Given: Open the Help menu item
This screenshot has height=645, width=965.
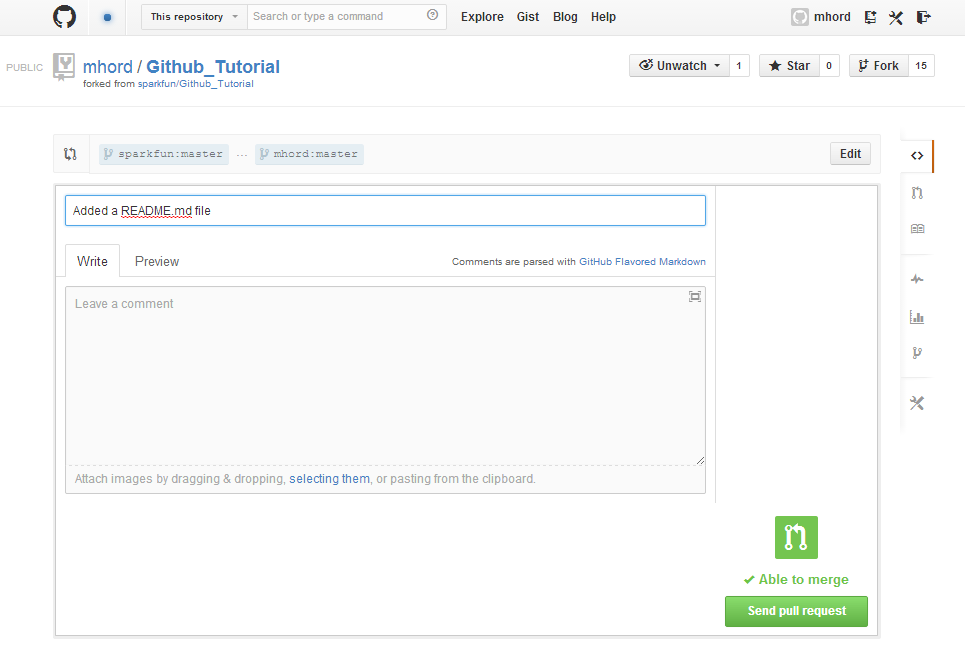Looking at the screenshot, I should [x=603, y=17].
